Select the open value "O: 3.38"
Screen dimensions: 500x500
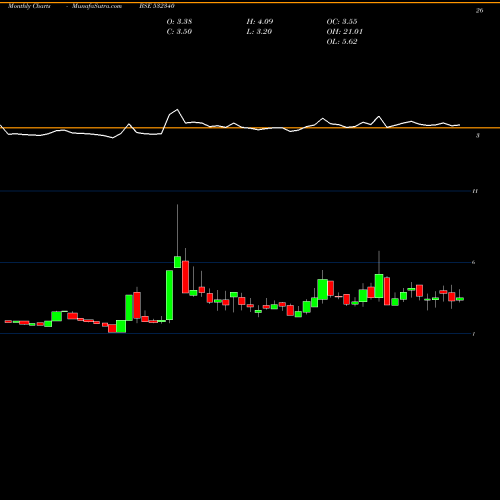coord(179,22)
